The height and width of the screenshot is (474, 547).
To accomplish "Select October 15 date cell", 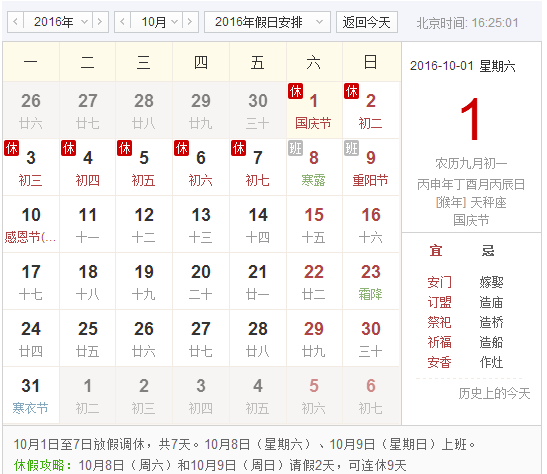I will click(314, 224).
